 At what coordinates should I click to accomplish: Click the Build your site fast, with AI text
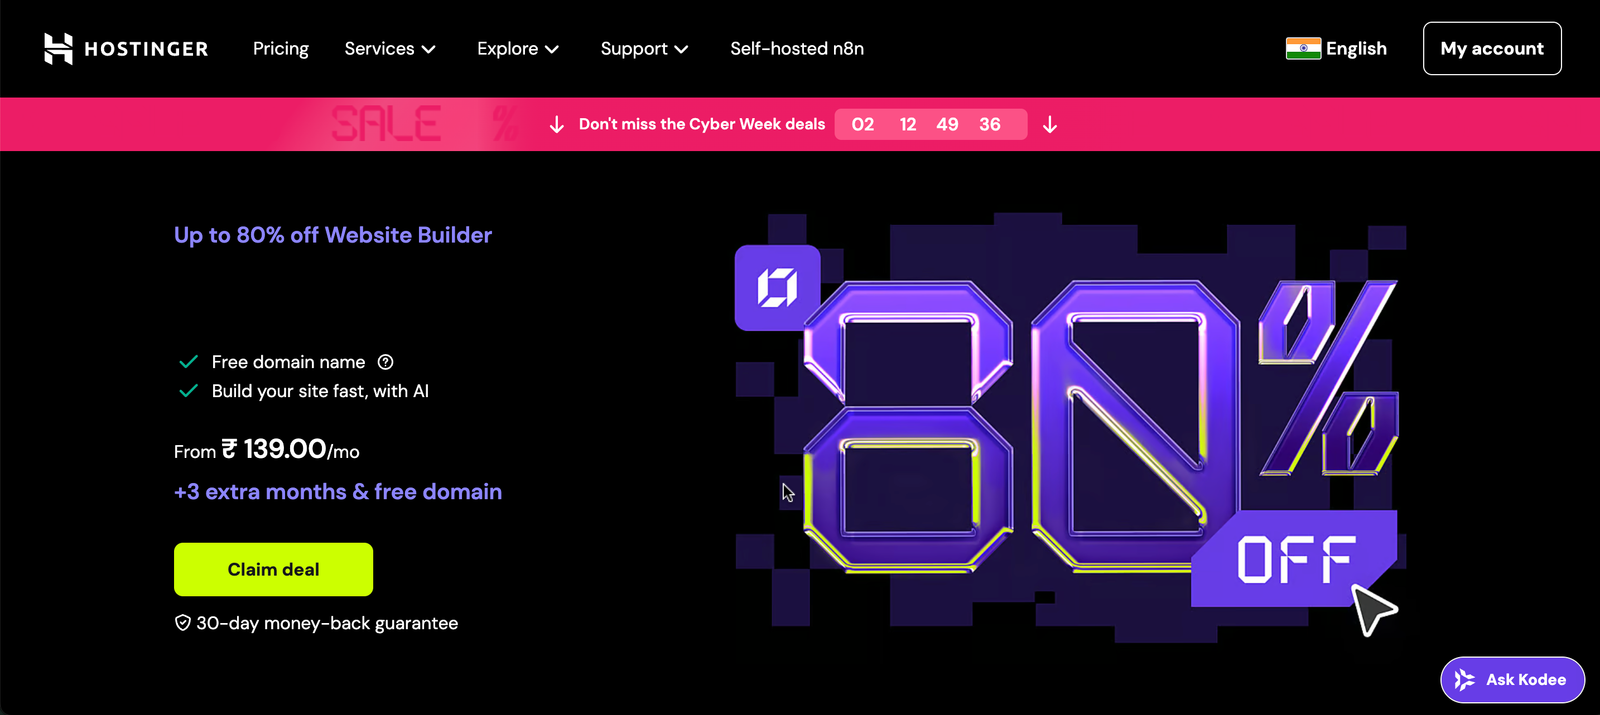point(320,391)
